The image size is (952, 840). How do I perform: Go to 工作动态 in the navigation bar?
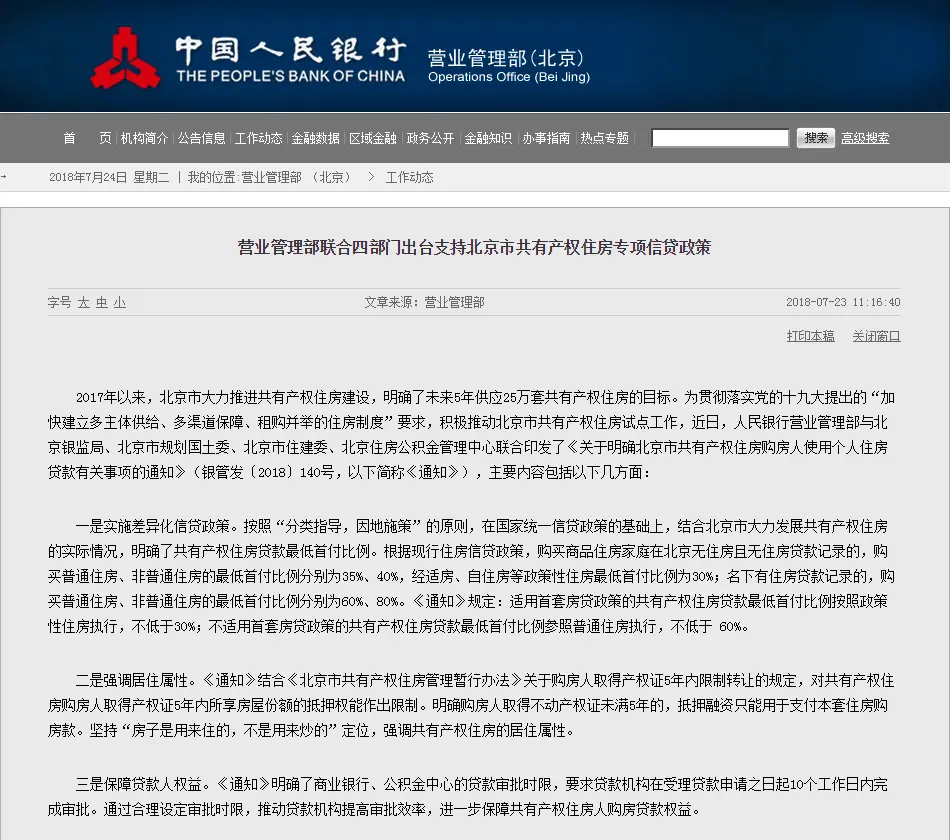coord(259,138)
